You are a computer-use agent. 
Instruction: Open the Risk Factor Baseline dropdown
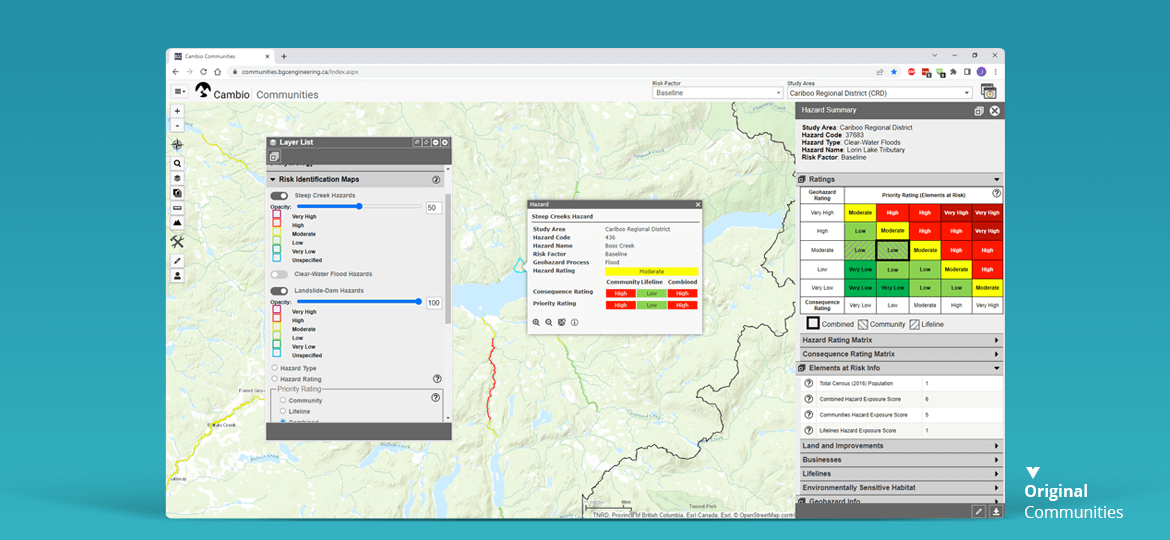[x=717, y=93]
